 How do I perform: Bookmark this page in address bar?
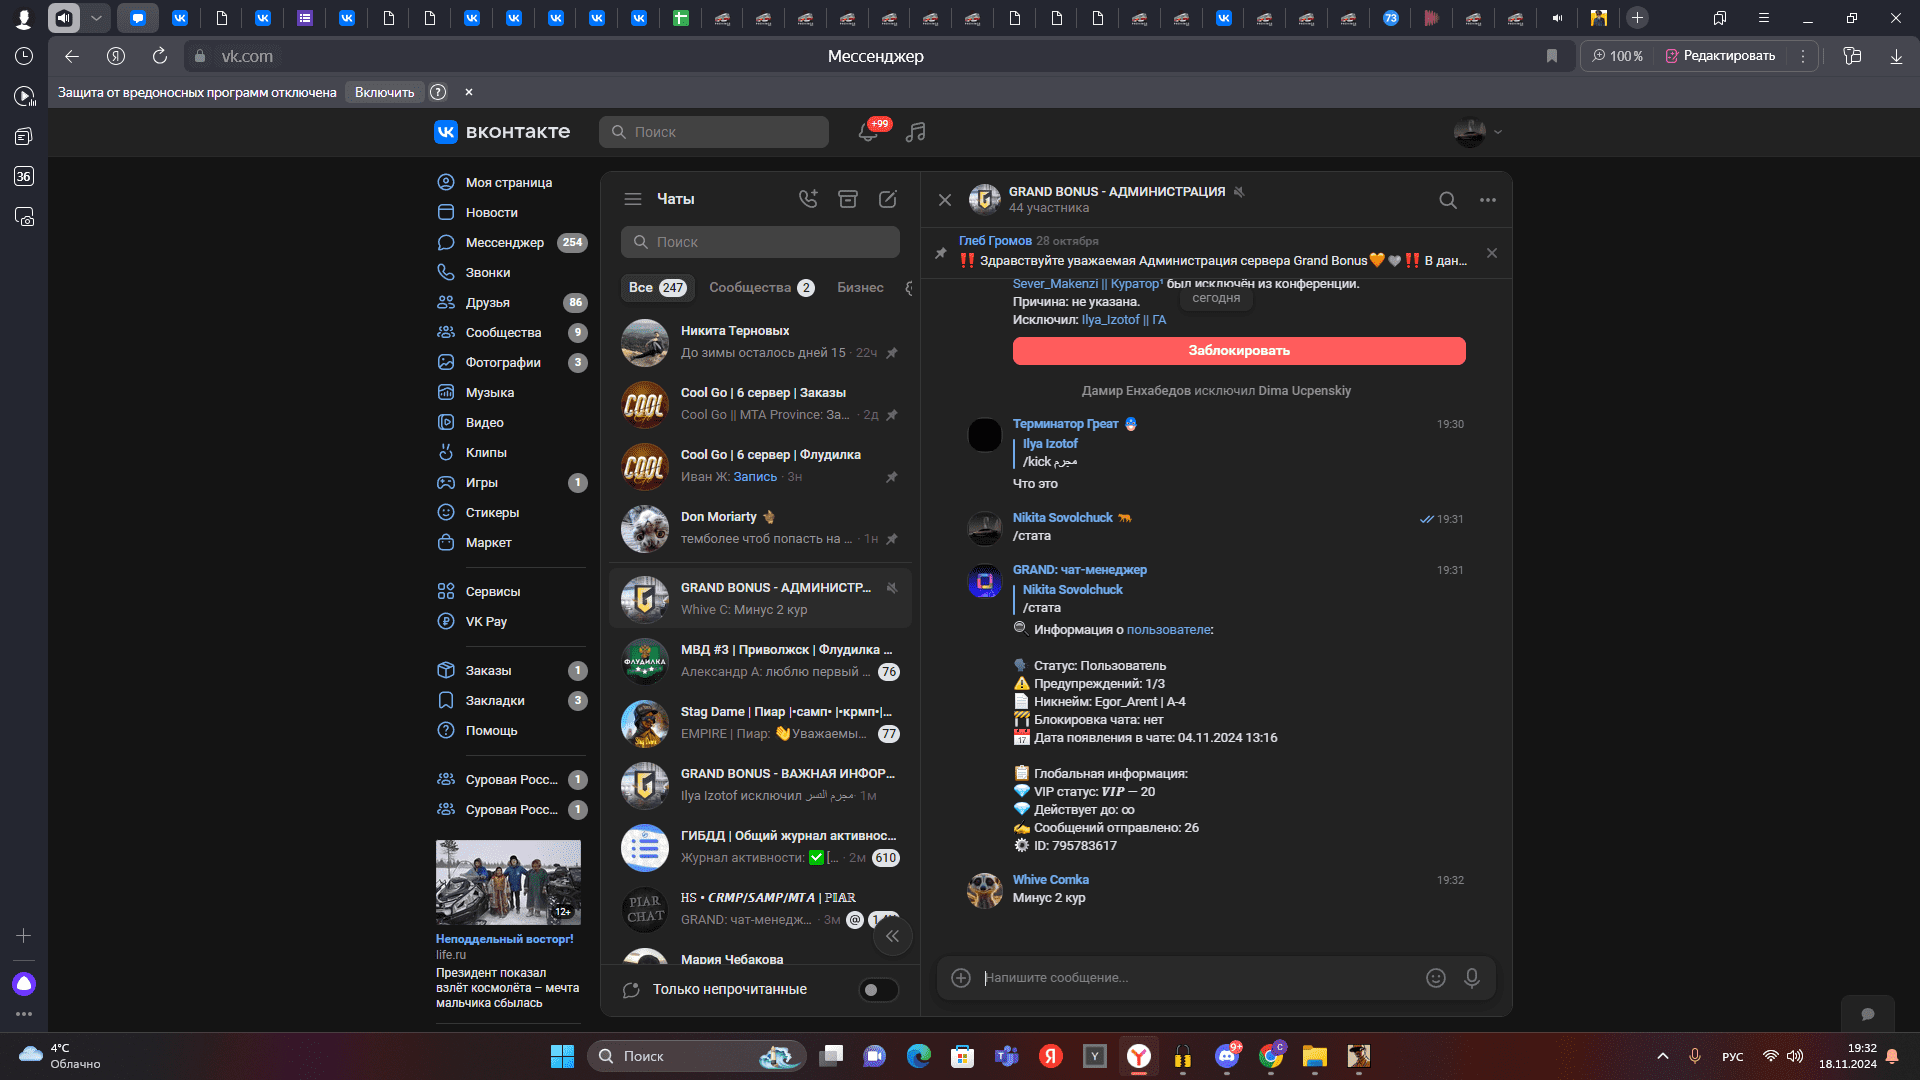coord(1552,56)
